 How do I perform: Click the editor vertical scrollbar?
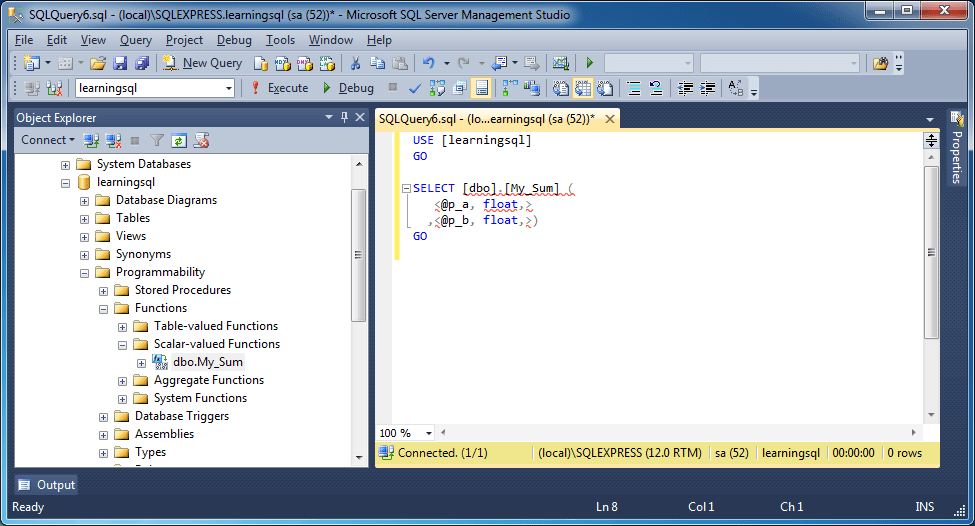(x=931, y=252)
